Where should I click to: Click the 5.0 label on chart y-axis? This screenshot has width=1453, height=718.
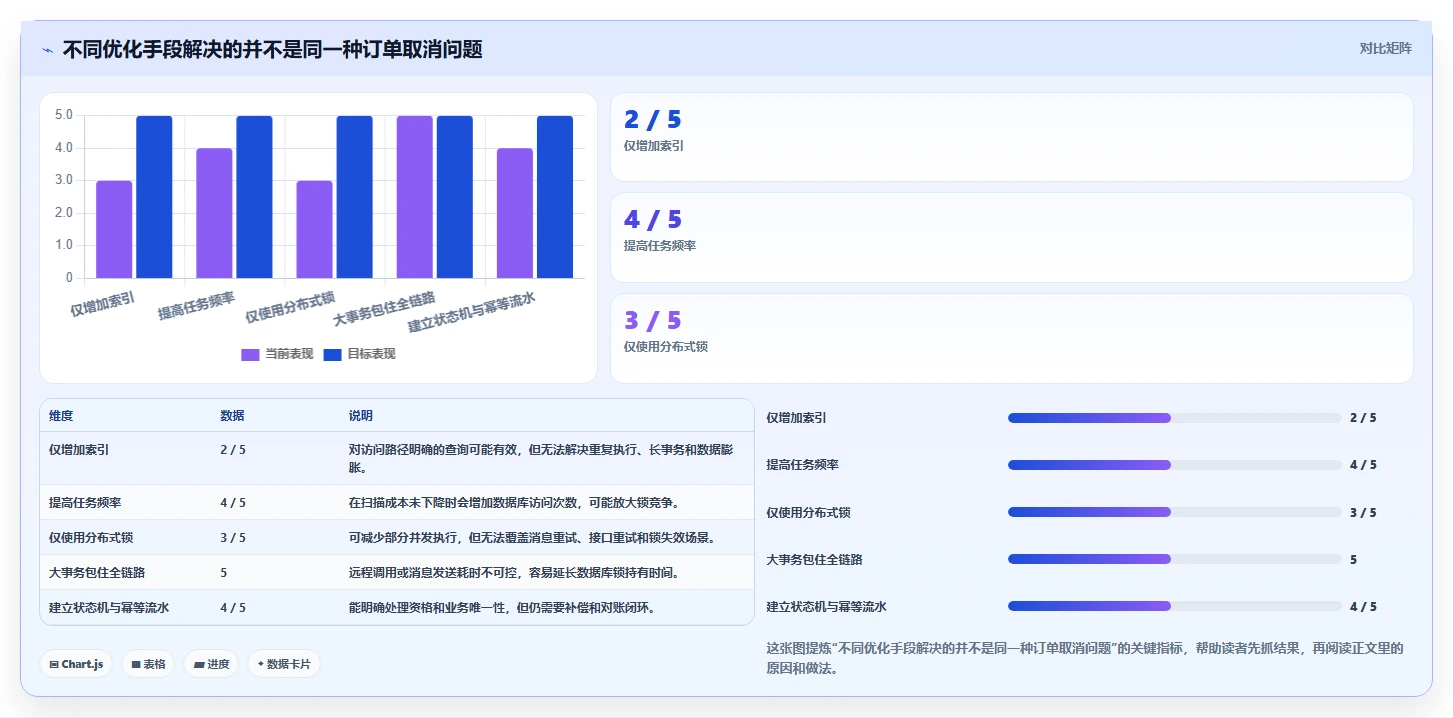[x=63, y=115]
